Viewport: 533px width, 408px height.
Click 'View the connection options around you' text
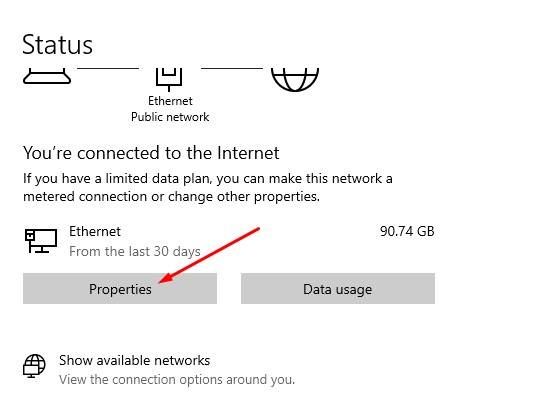(x=177, y=379)
